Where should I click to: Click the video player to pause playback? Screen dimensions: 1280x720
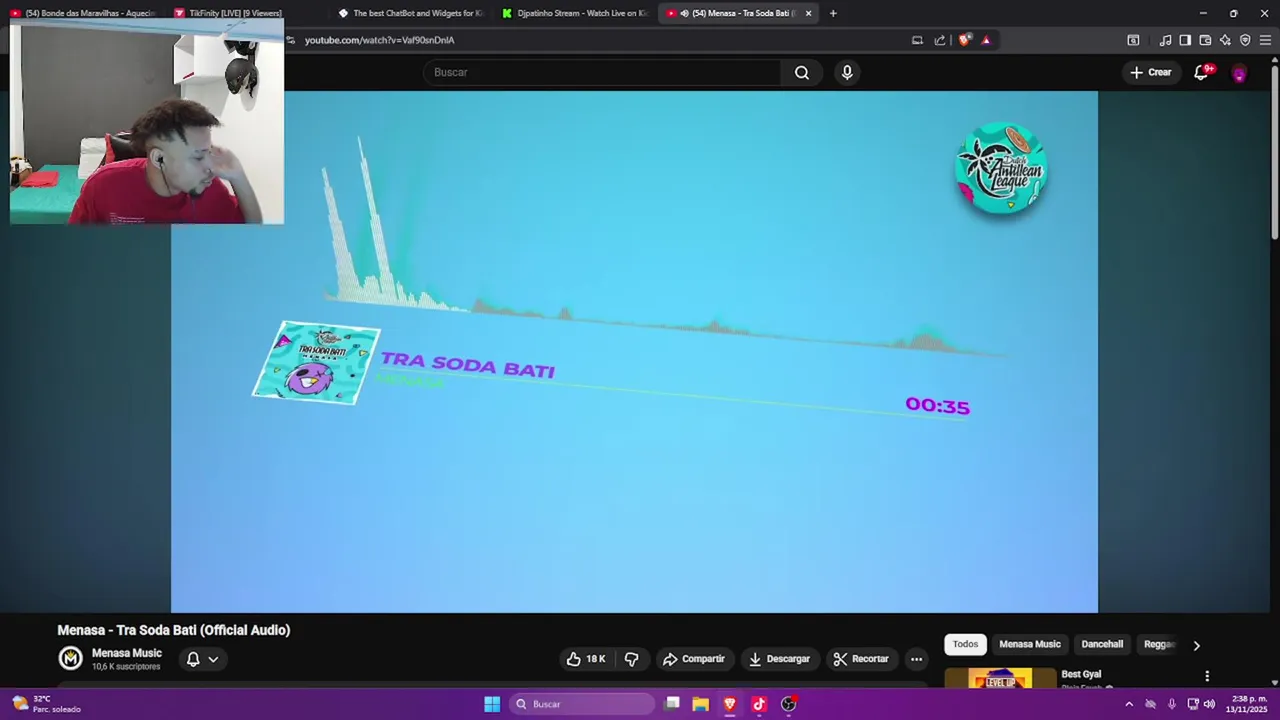(634, 352)
